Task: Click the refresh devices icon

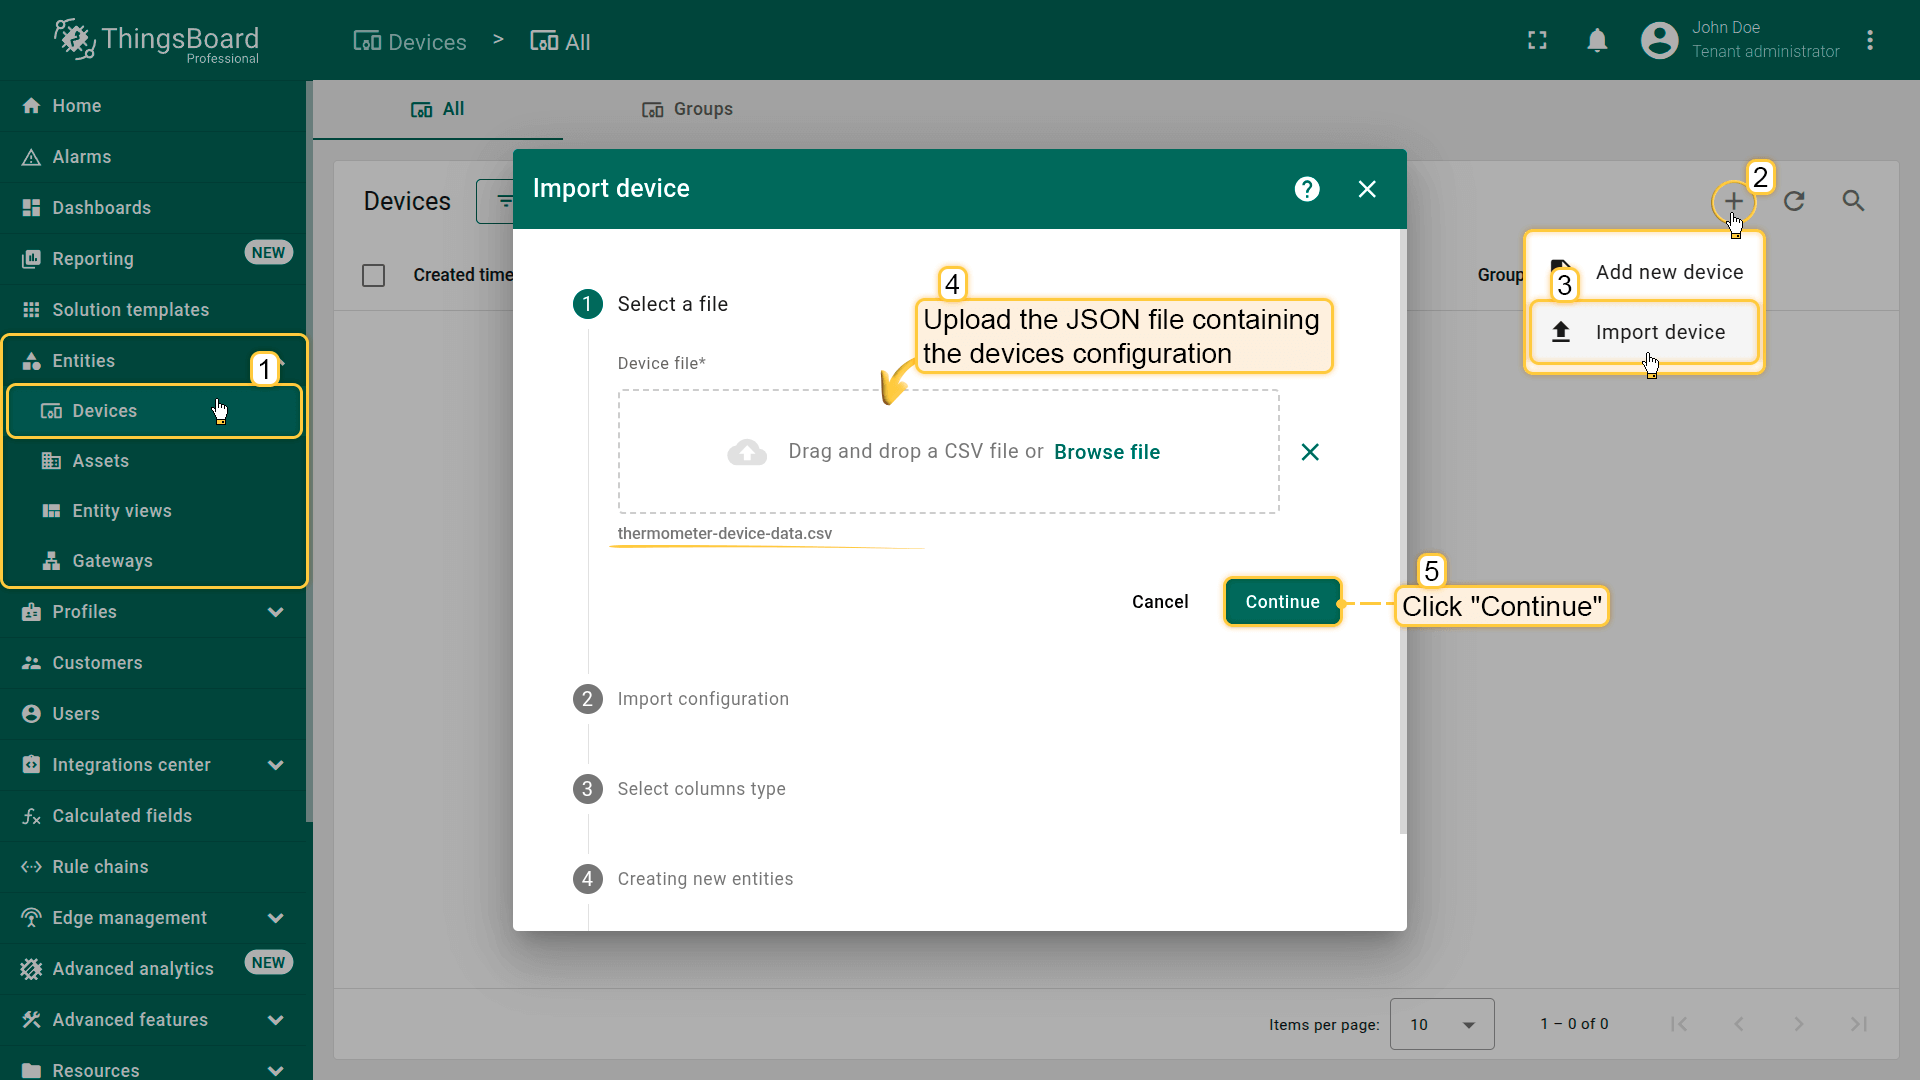Action: tap(1794, 201)
